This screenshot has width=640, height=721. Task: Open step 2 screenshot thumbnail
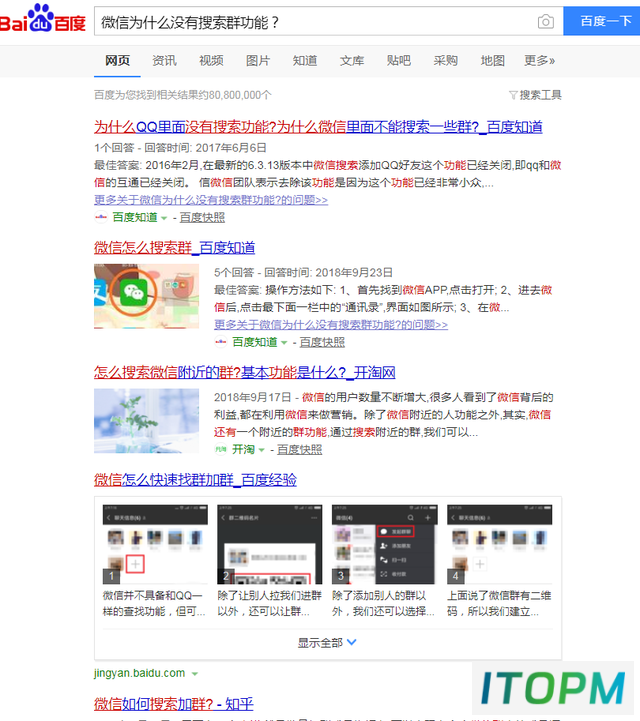click(x=270, y=544)
